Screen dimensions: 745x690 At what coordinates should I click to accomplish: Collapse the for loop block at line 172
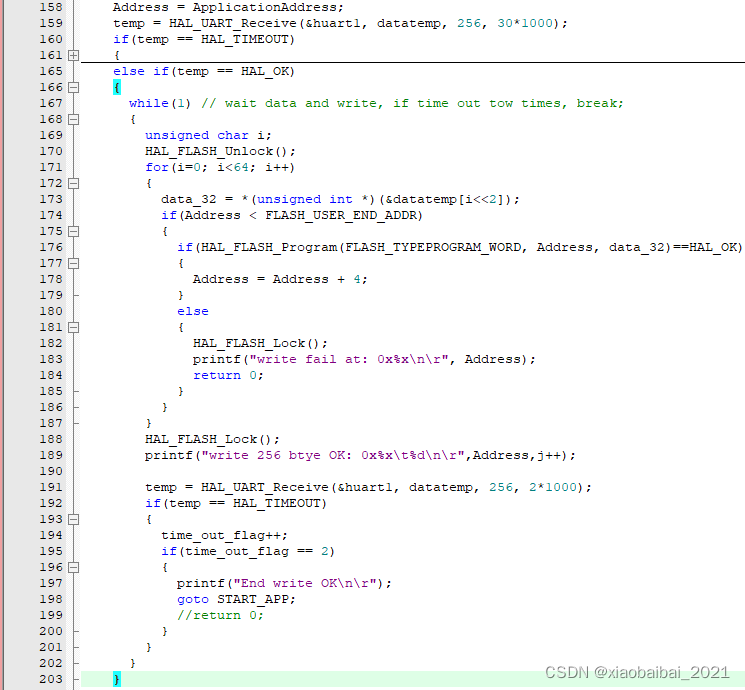73,183
